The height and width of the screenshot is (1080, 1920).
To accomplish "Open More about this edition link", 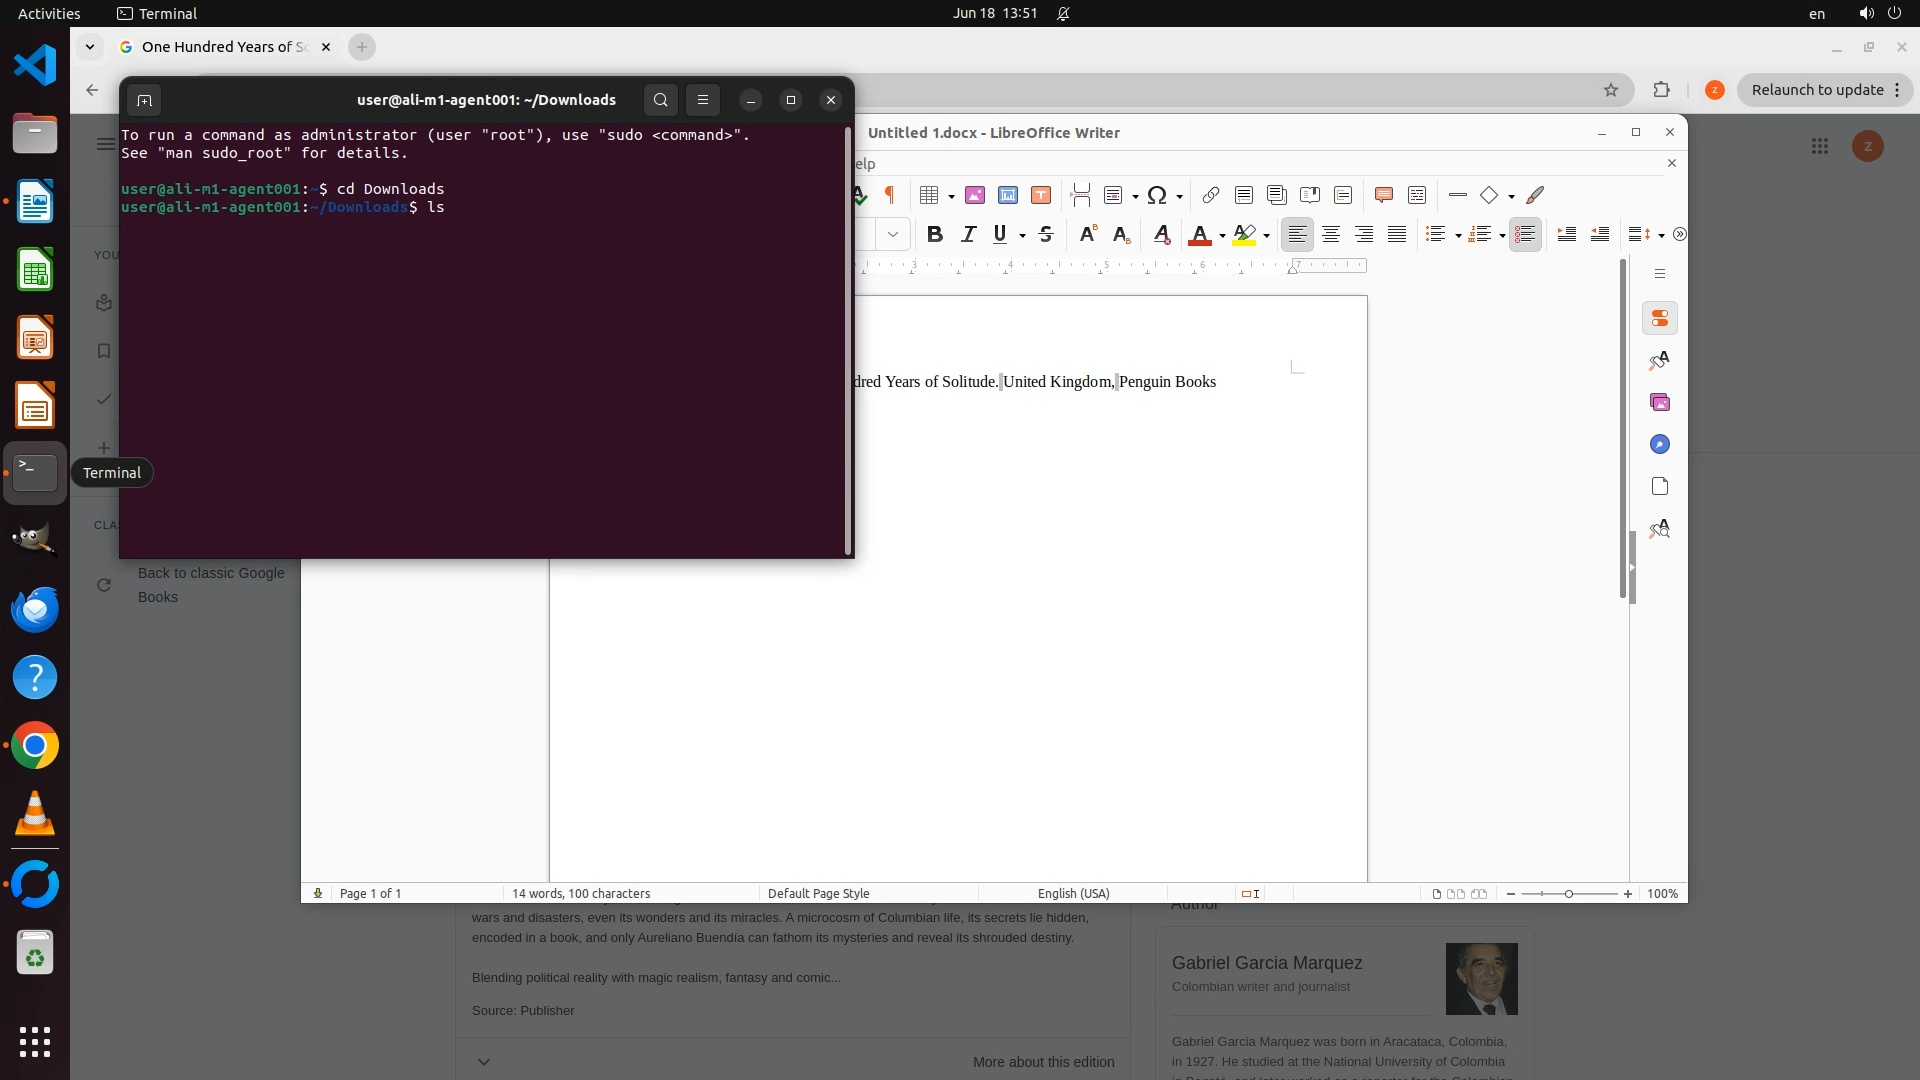I will coord(1043,1062).
